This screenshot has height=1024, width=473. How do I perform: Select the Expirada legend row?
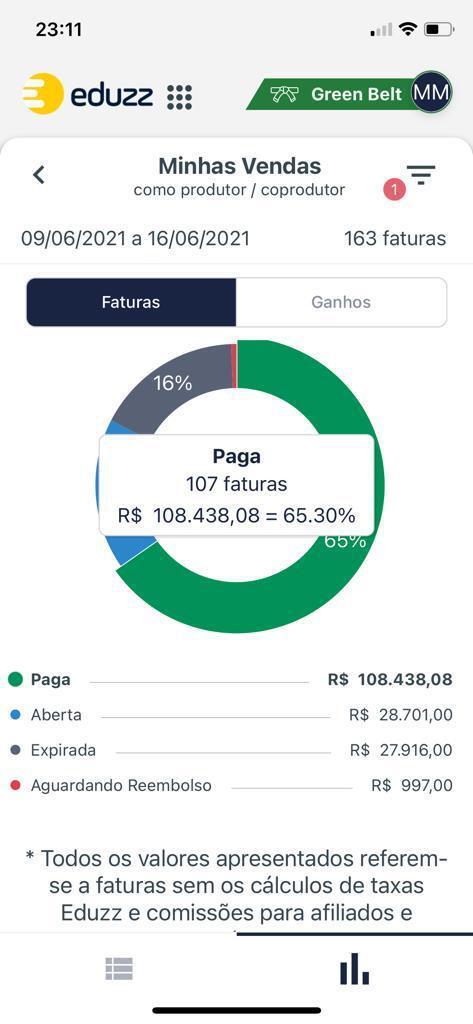(230, 750)
